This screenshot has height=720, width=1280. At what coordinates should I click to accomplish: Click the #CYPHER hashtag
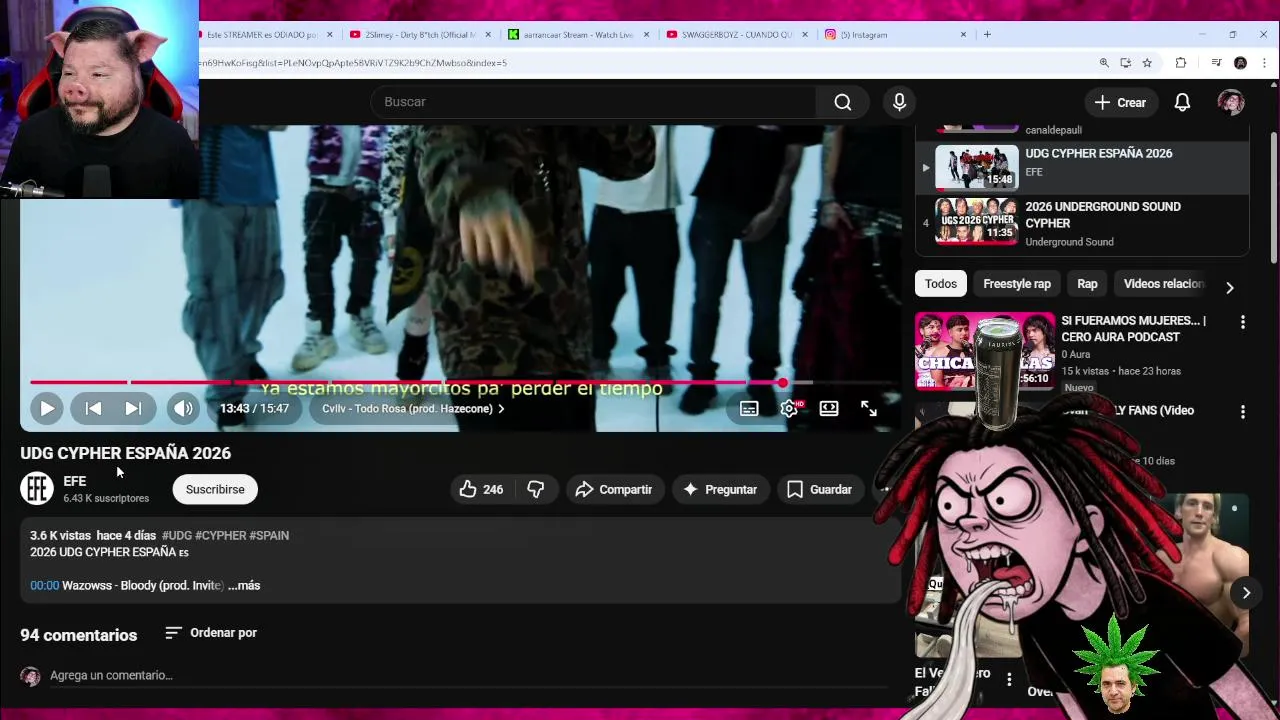[220, 535]
